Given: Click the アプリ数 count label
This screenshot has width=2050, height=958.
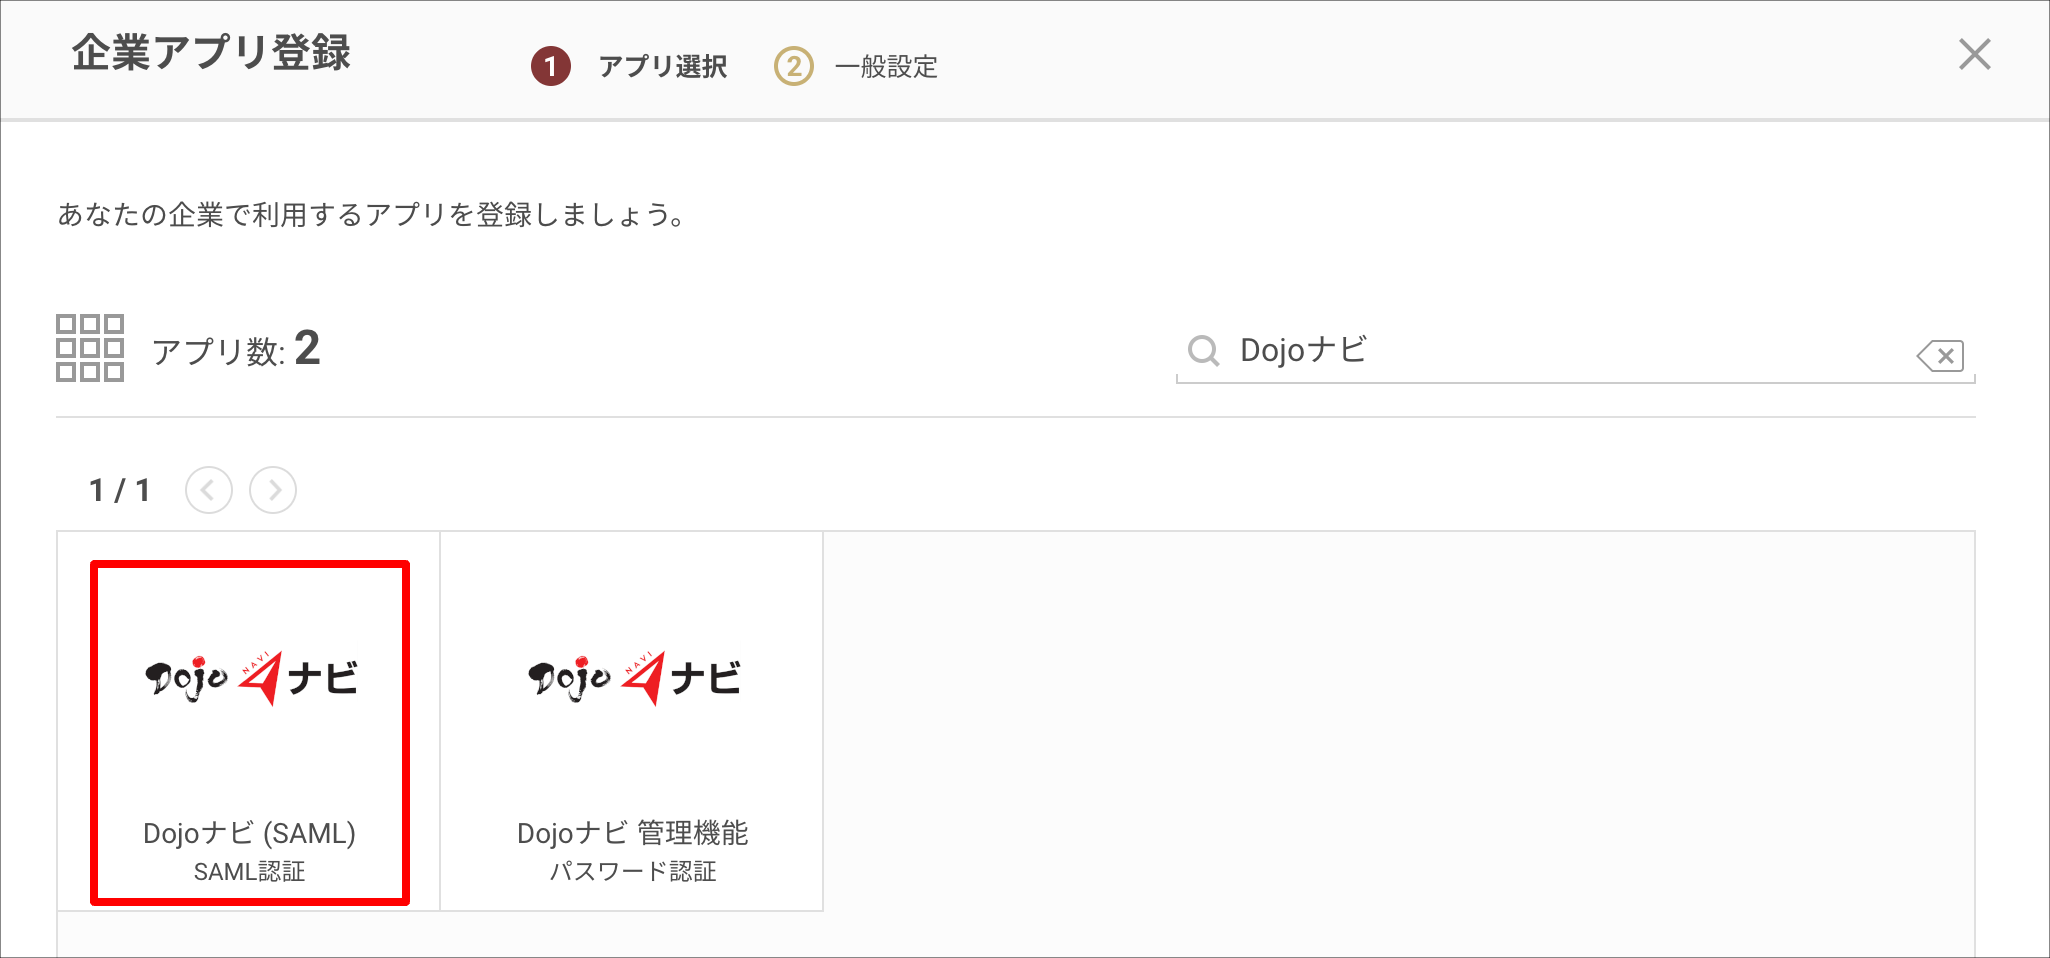Looking at the screenshot, I should (x=236, y=349).
